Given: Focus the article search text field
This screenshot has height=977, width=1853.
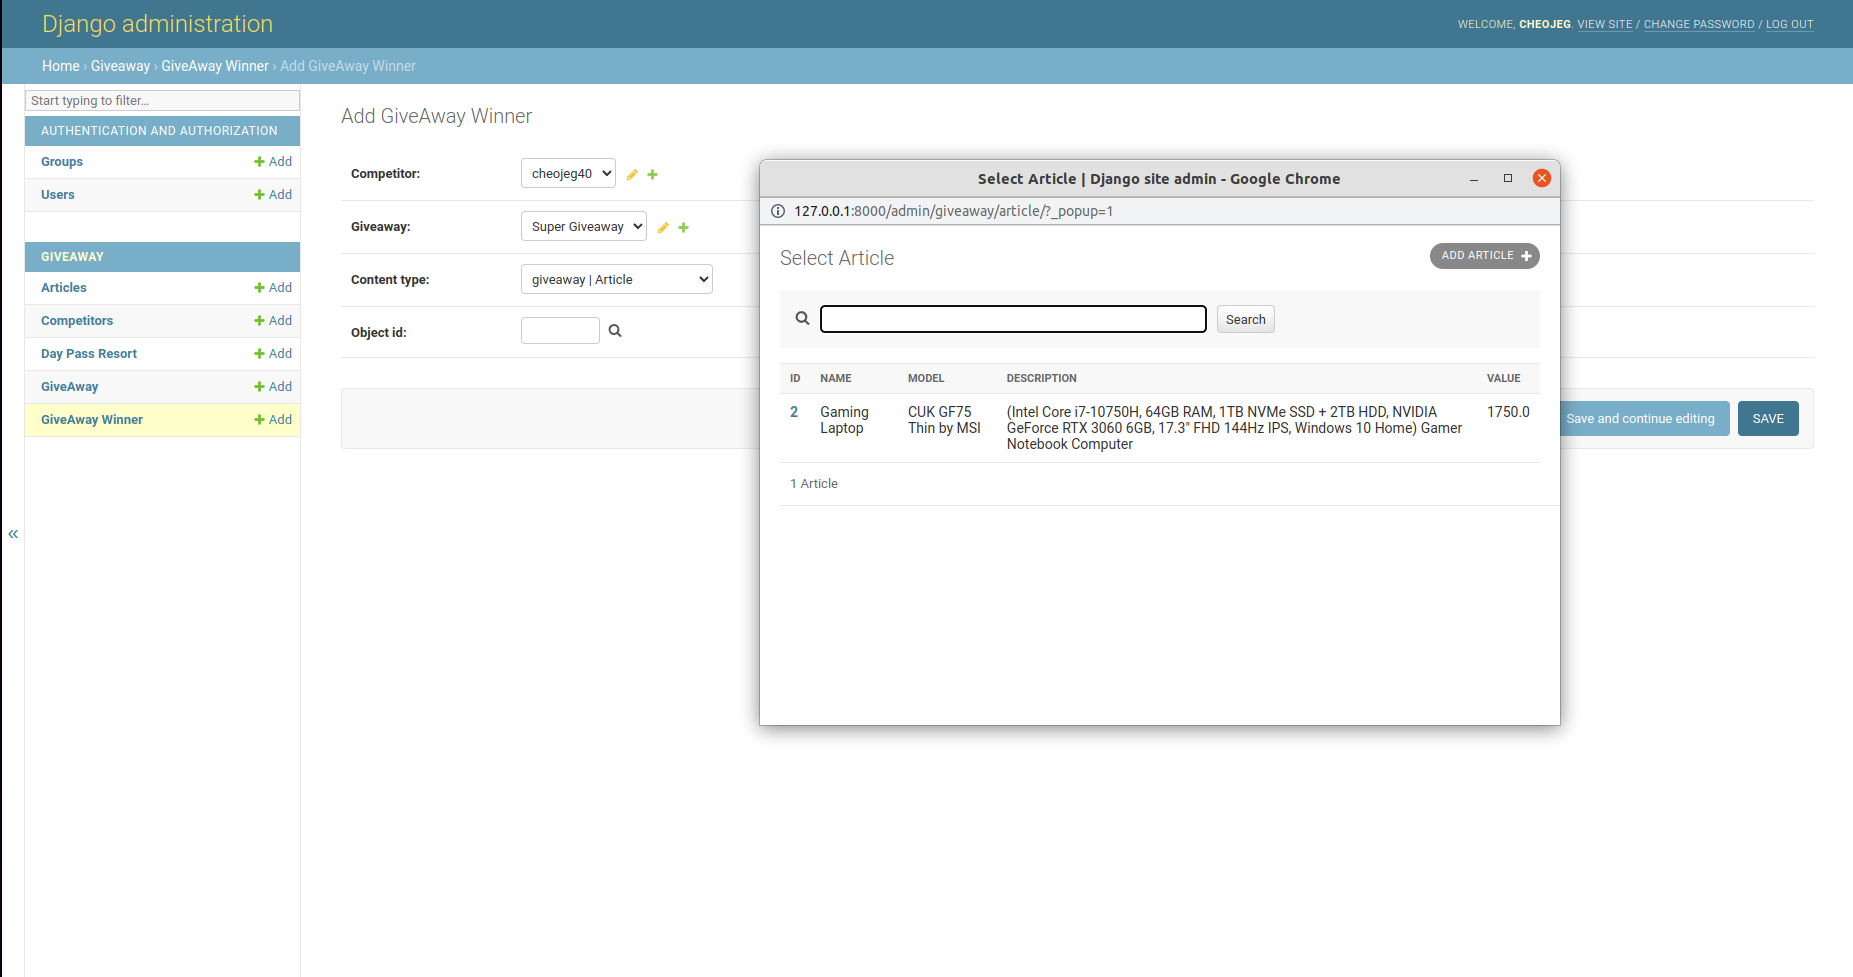Looking at the screenshot, I should [1012, 319].
